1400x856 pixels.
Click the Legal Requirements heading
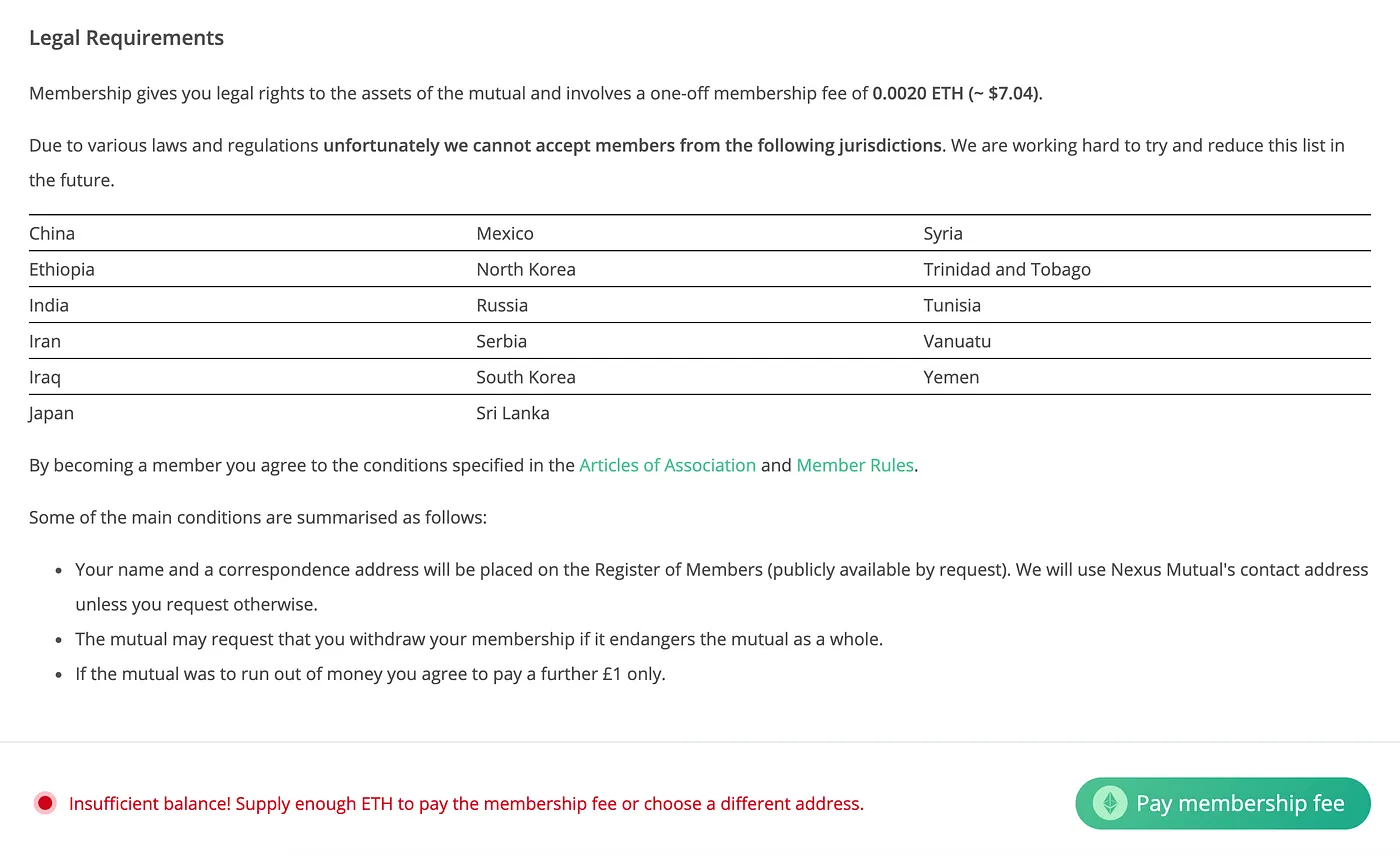click(x=126, y=38)
